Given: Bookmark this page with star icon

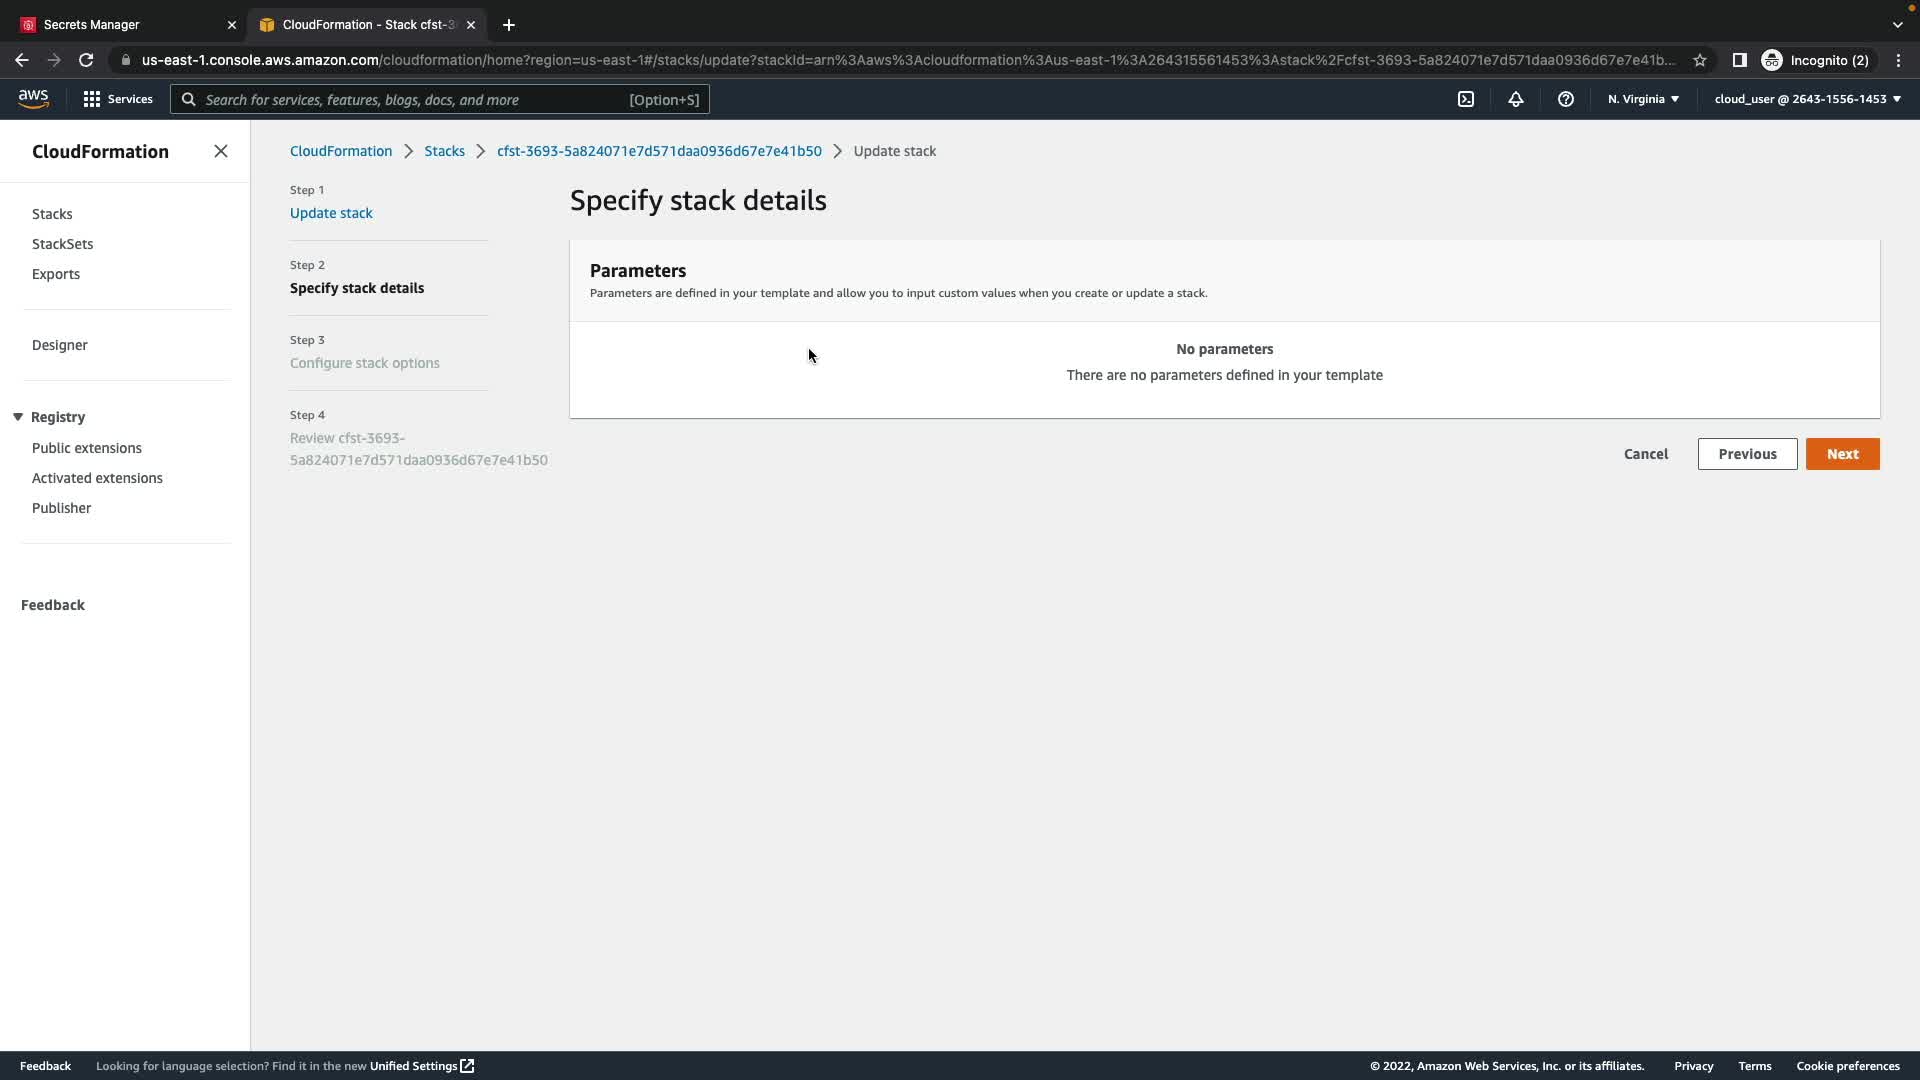Looking at the screenshot, I should pyautogui.click(x=1699, y=60).
